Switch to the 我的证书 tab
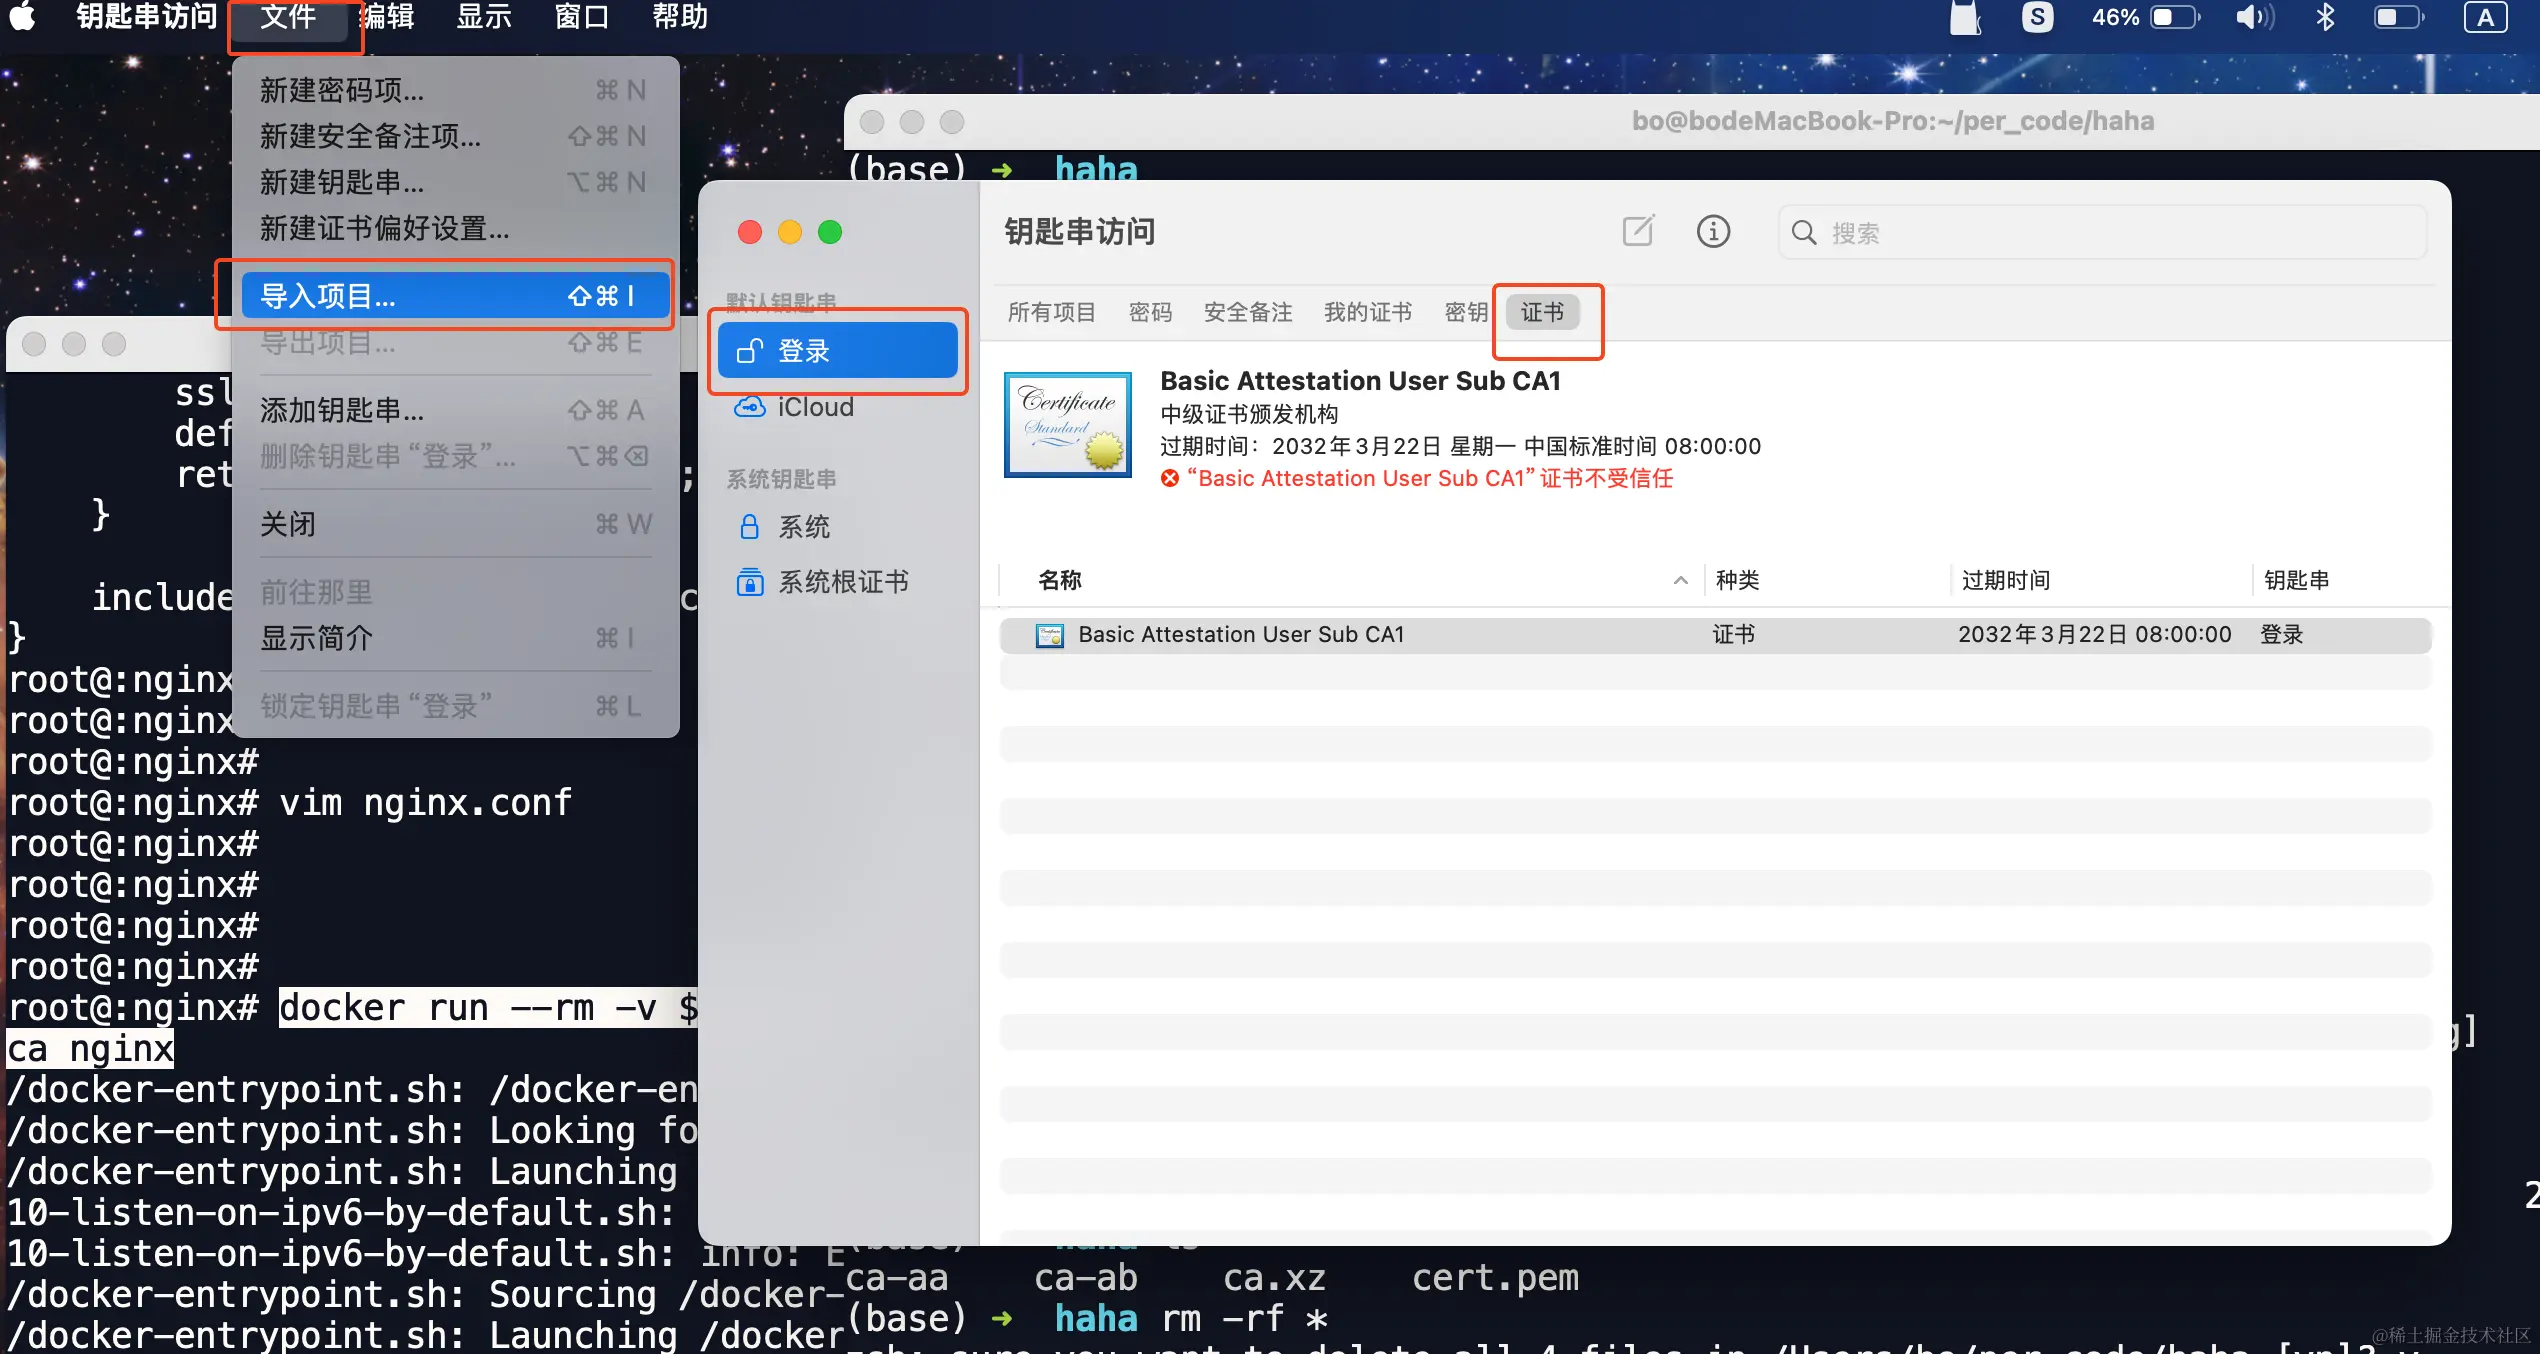Viewport: 2540px width, 1354px height. (x=1367, y=312)
